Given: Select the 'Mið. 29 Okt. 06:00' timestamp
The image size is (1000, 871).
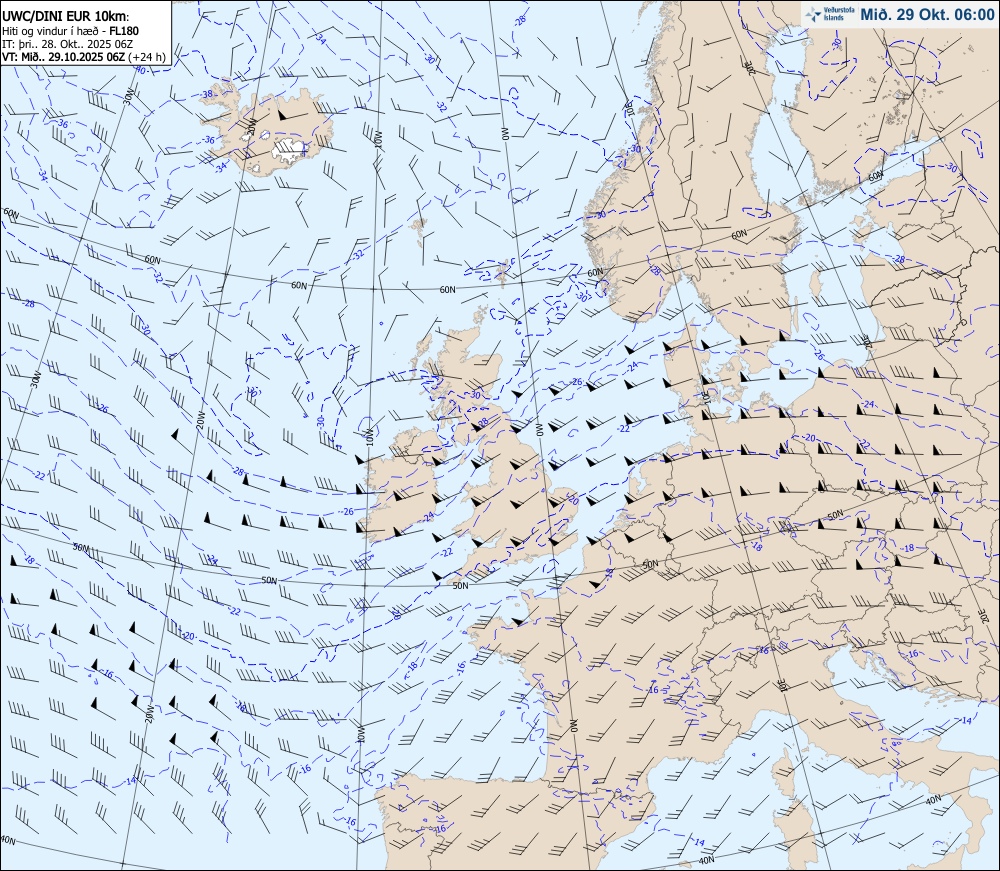Looking at the screenshot, I should 927,14.
